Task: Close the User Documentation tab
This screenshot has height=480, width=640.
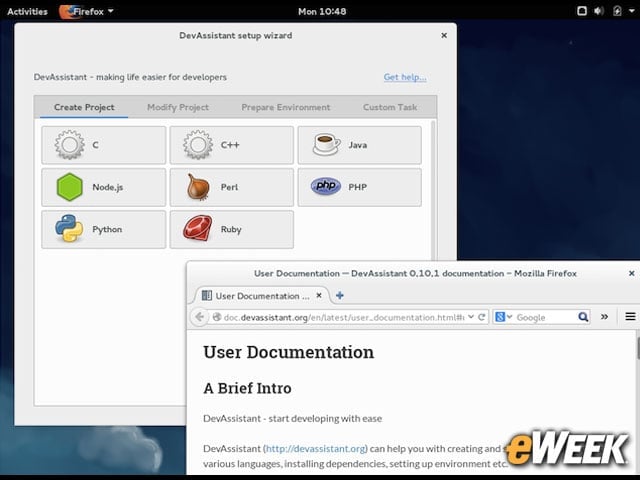Action: [x=319, y=295]
